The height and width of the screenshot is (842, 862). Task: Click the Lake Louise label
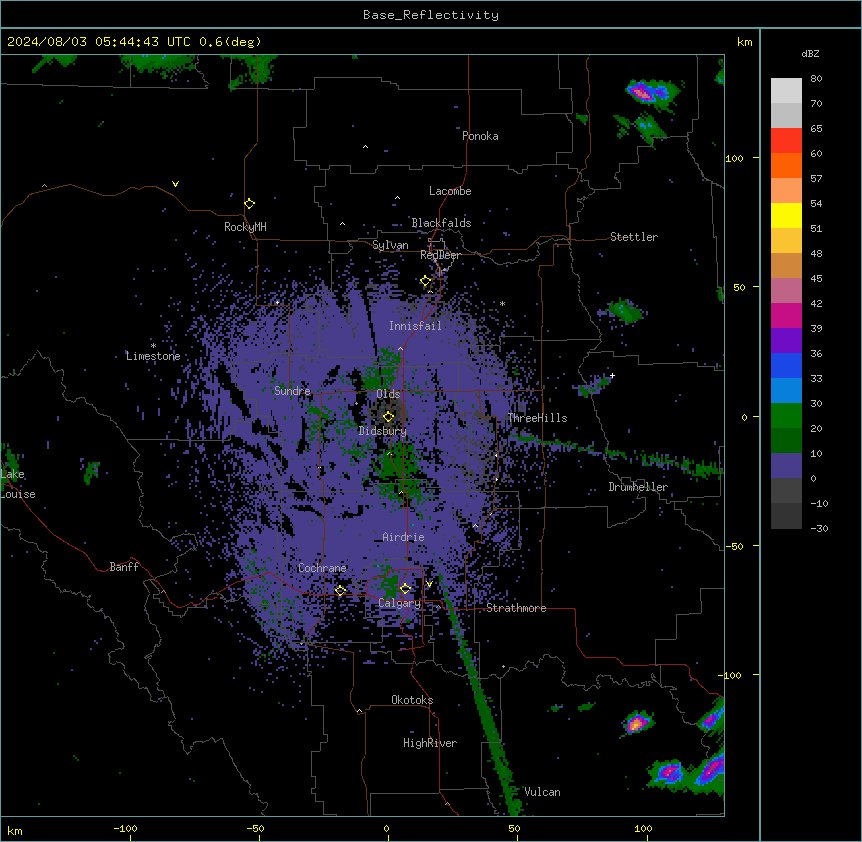(x=18, y=484)
